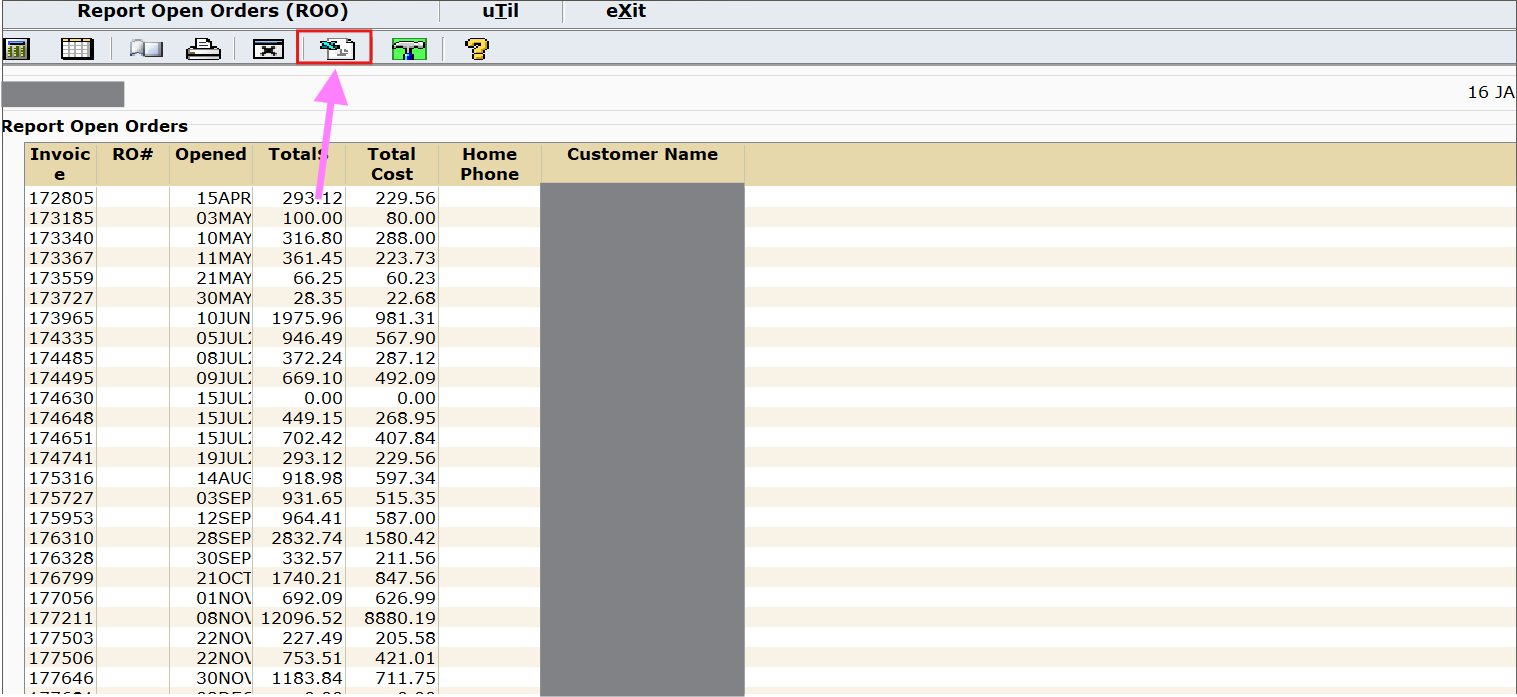Click the opened date 28SEP
The width and height of the screenshot is (1517, 697).
[224, 538]
